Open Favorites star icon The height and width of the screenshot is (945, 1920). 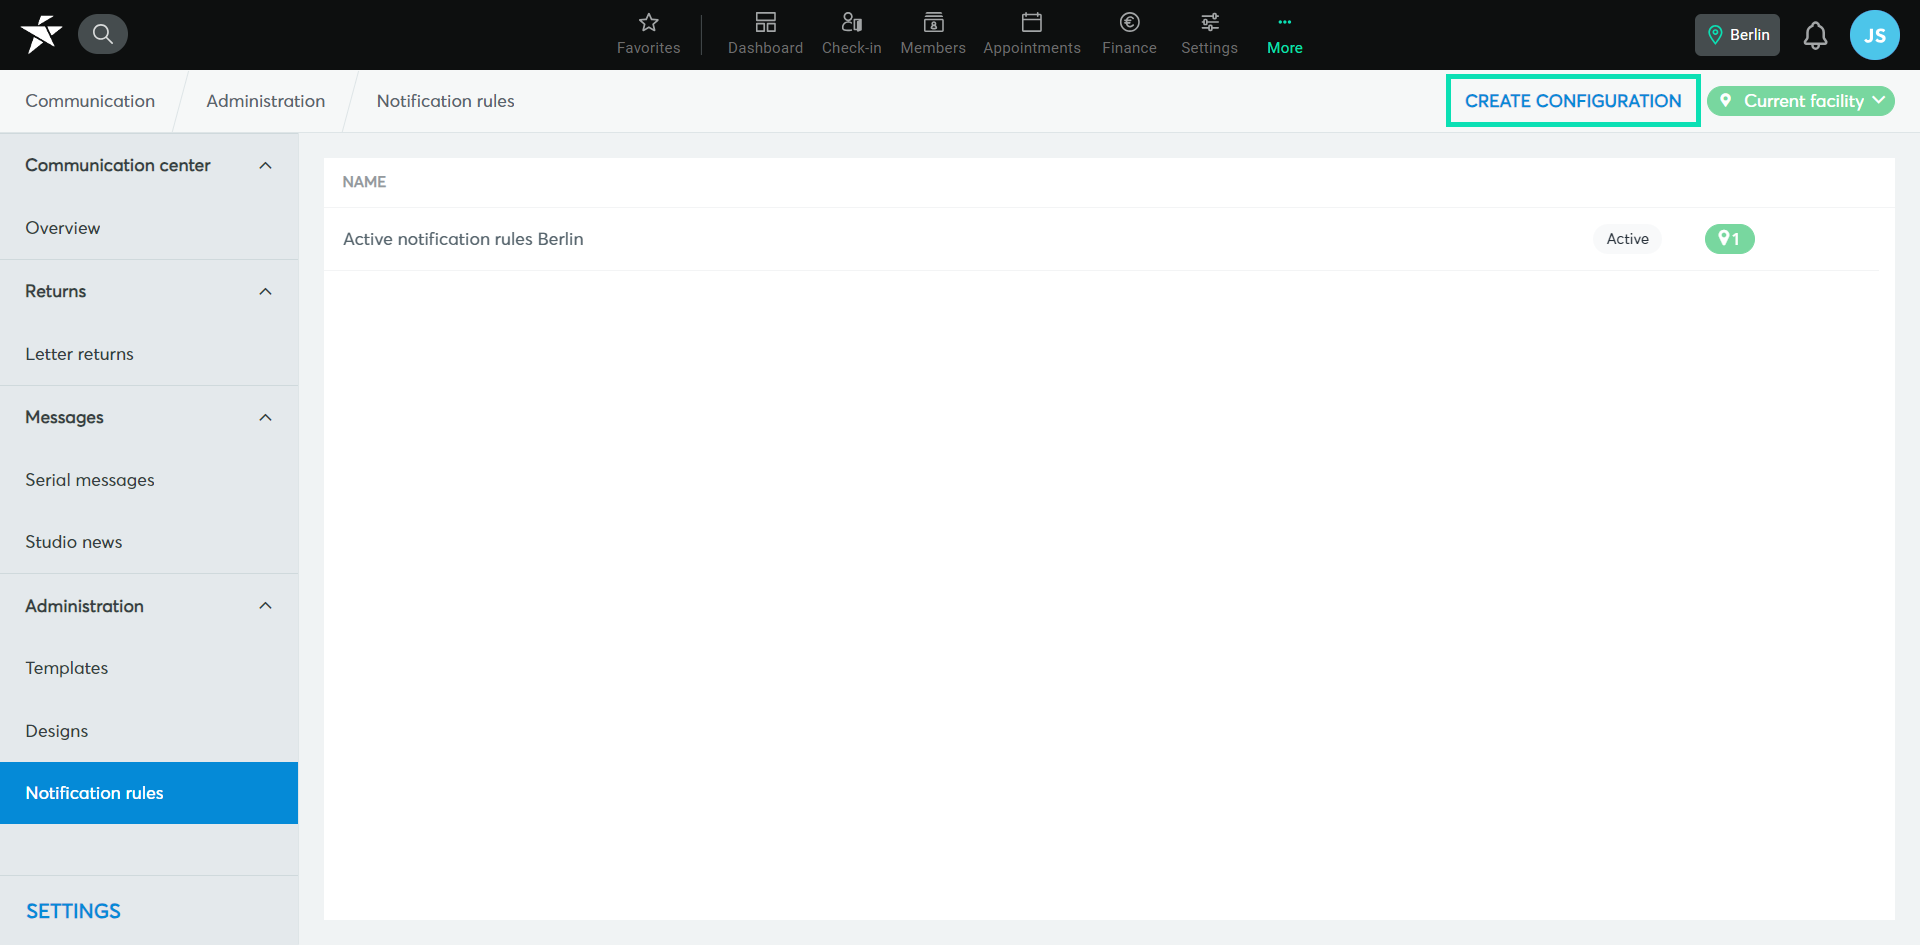coord(648,34)
